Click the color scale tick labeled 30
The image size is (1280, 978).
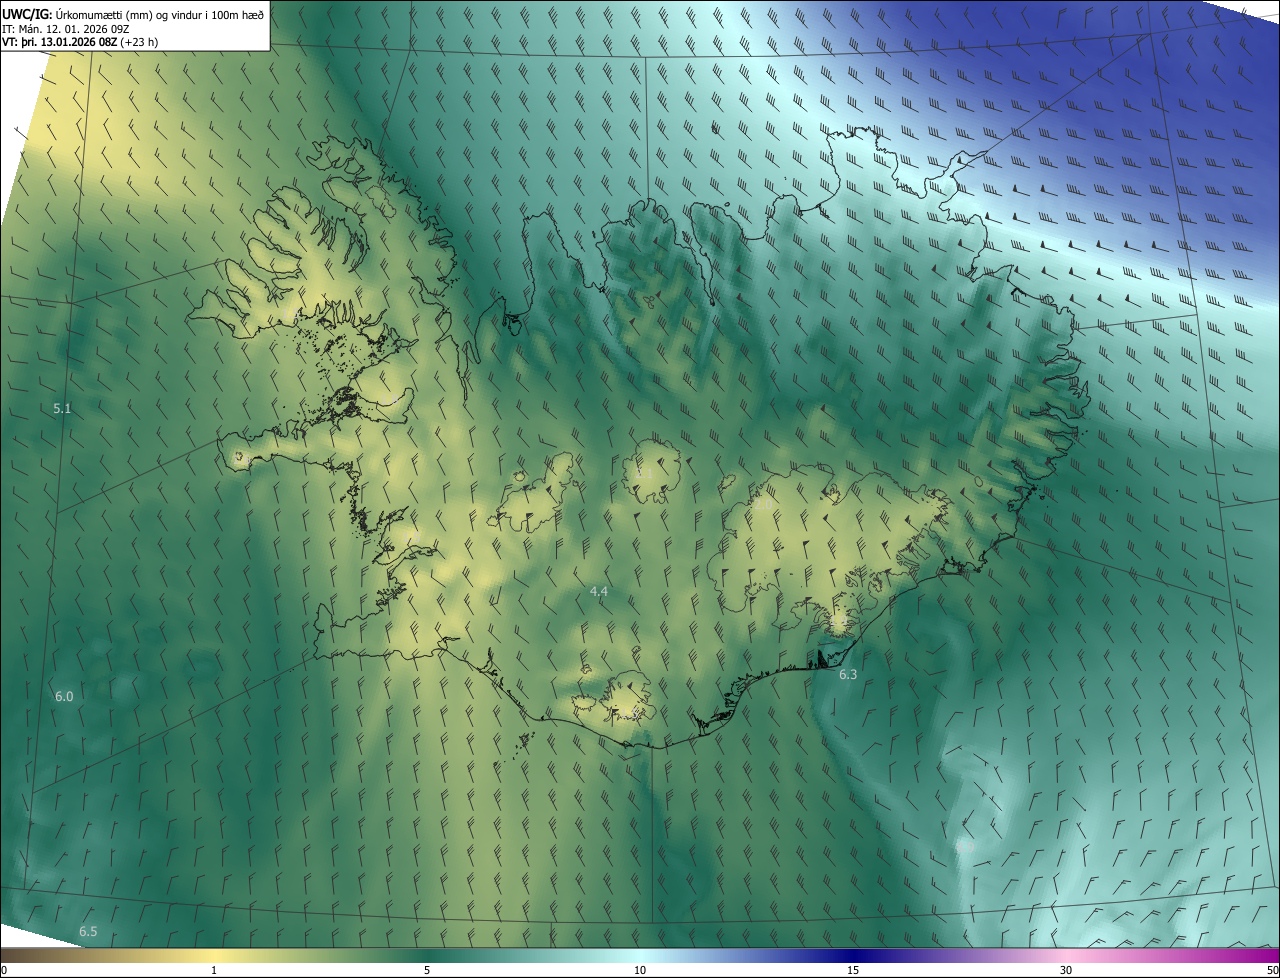click(x=1066, y=970)
